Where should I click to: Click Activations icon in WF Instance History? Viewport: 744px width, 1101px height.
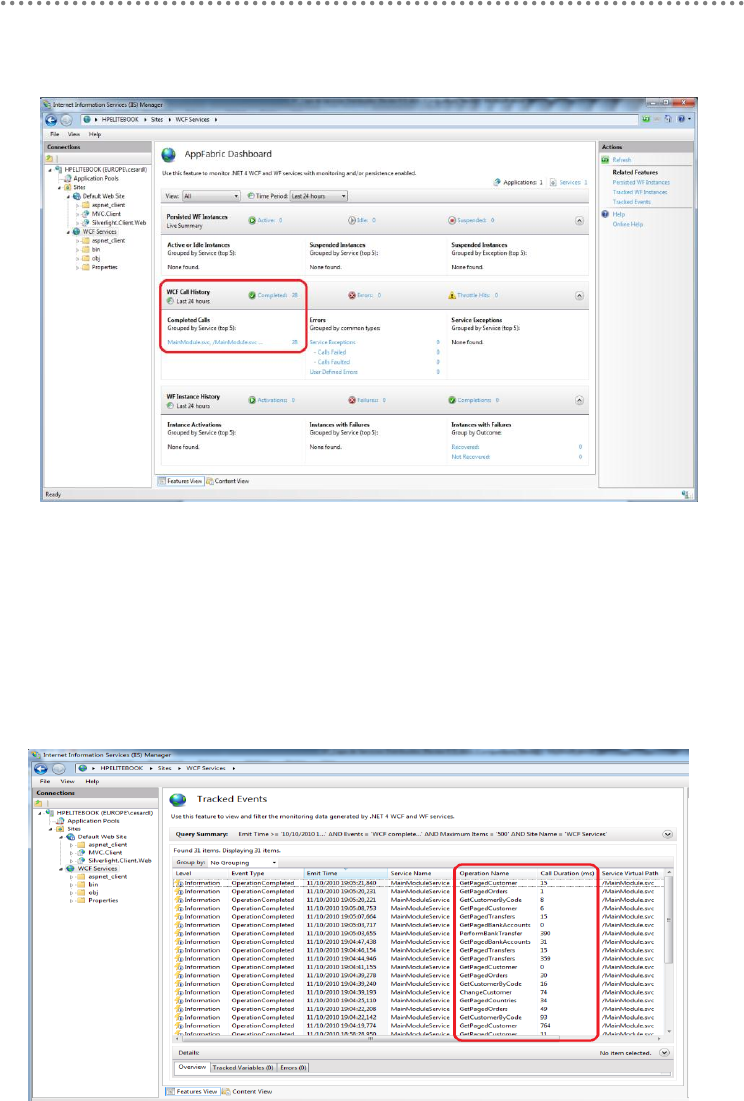[252, 400]
